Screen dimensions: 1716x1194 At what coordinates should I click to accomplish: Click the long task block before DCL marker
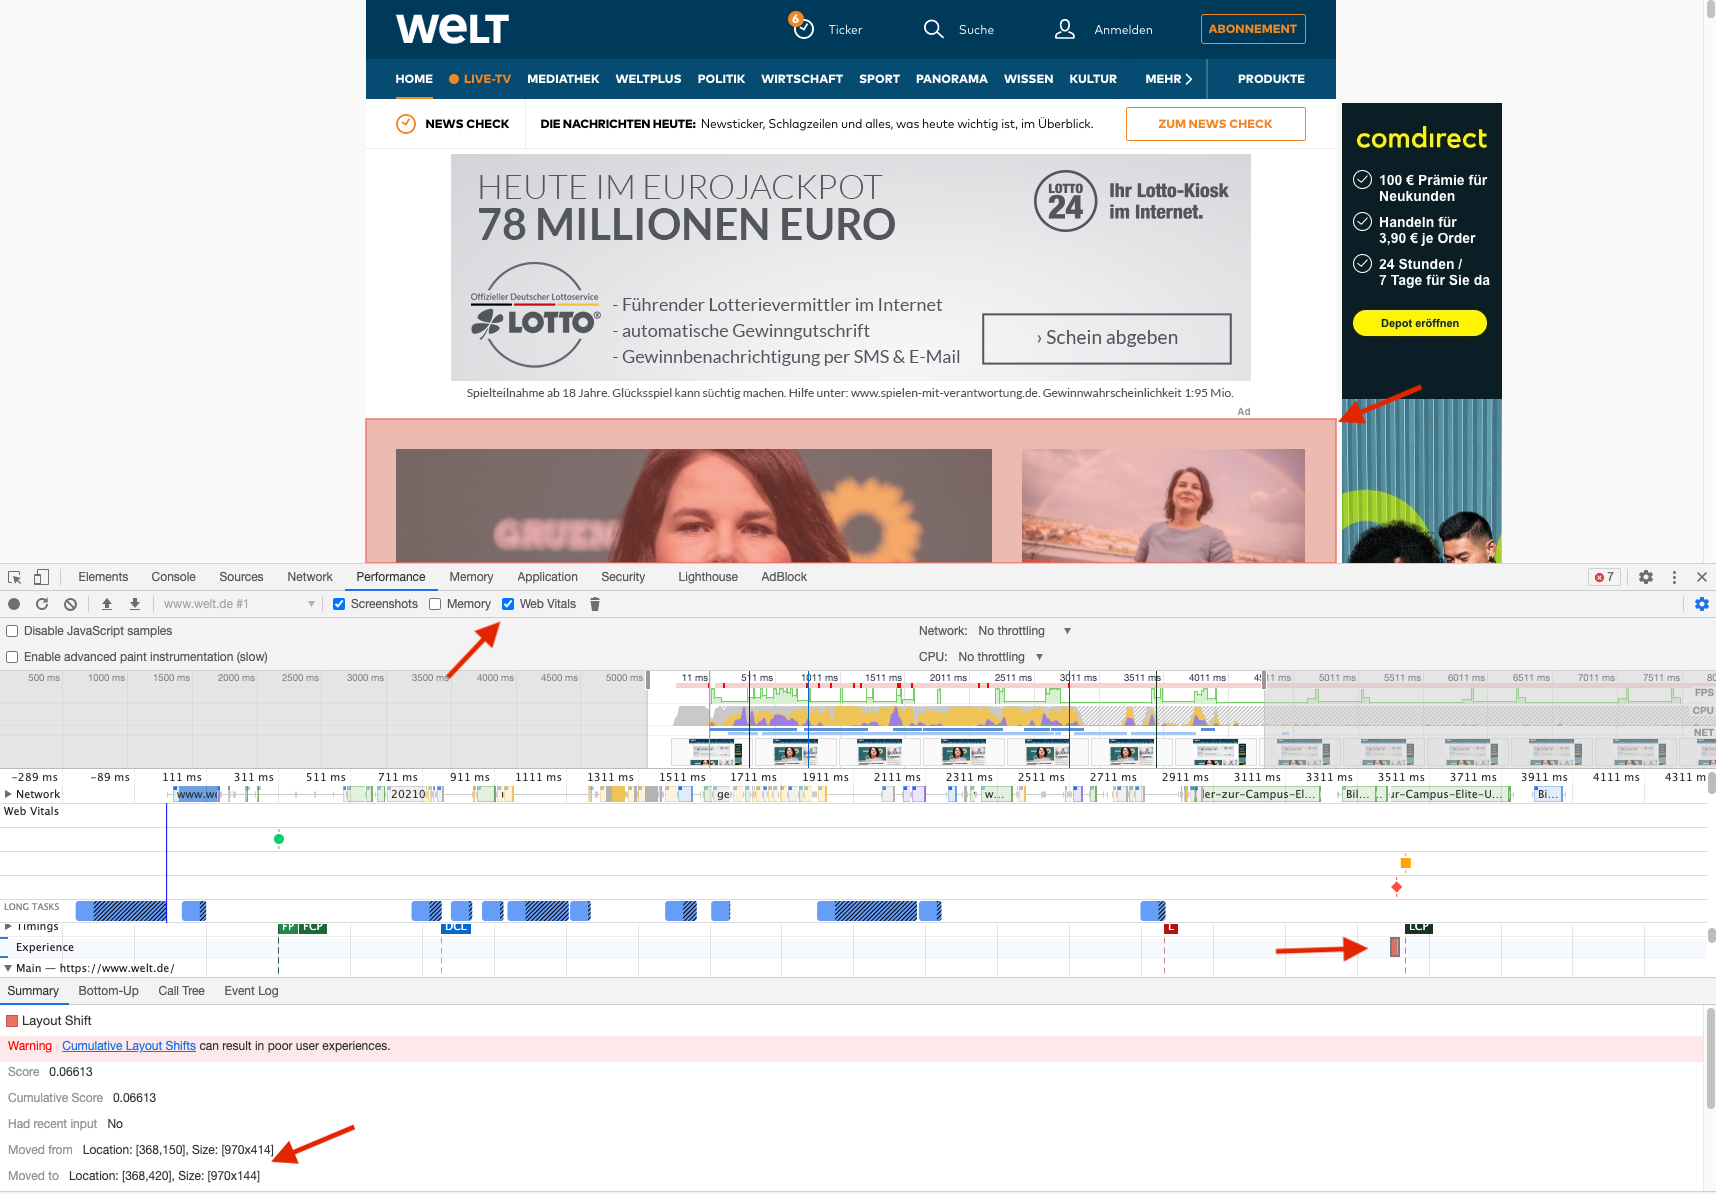point(427,911)
